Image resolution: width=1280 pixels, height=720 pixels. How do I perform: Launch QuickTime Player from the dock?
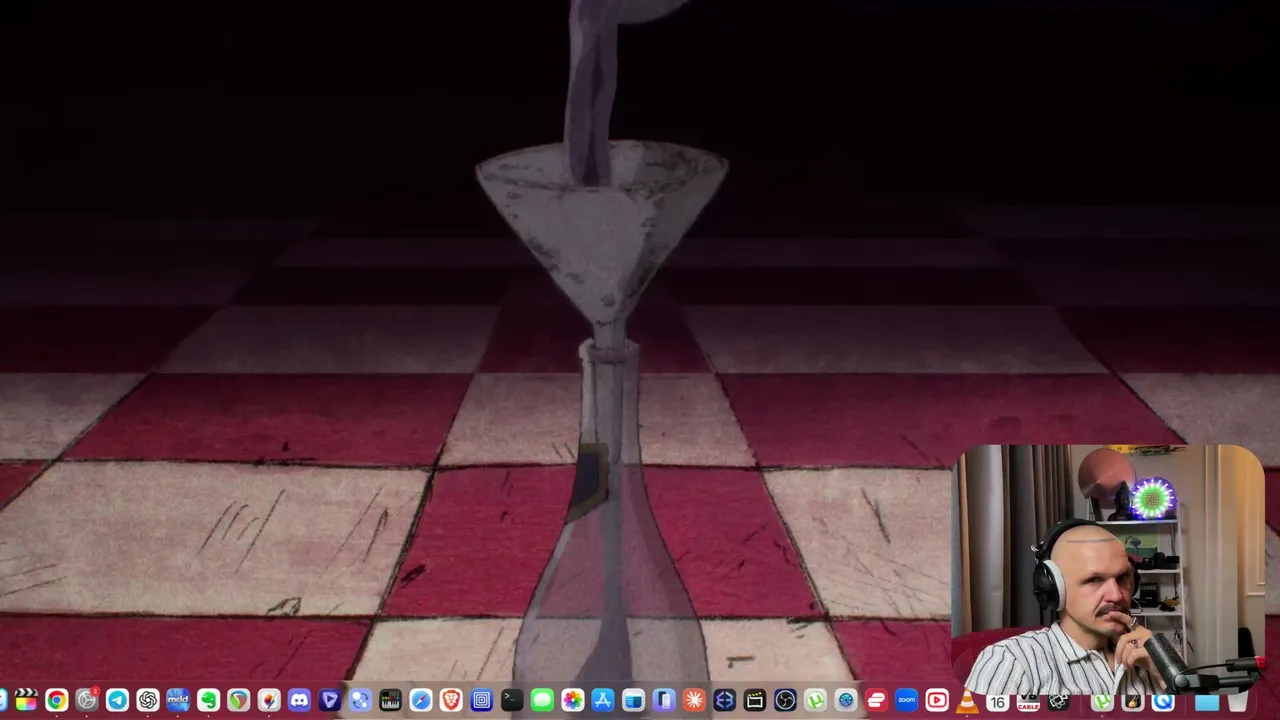point(1162,701)
